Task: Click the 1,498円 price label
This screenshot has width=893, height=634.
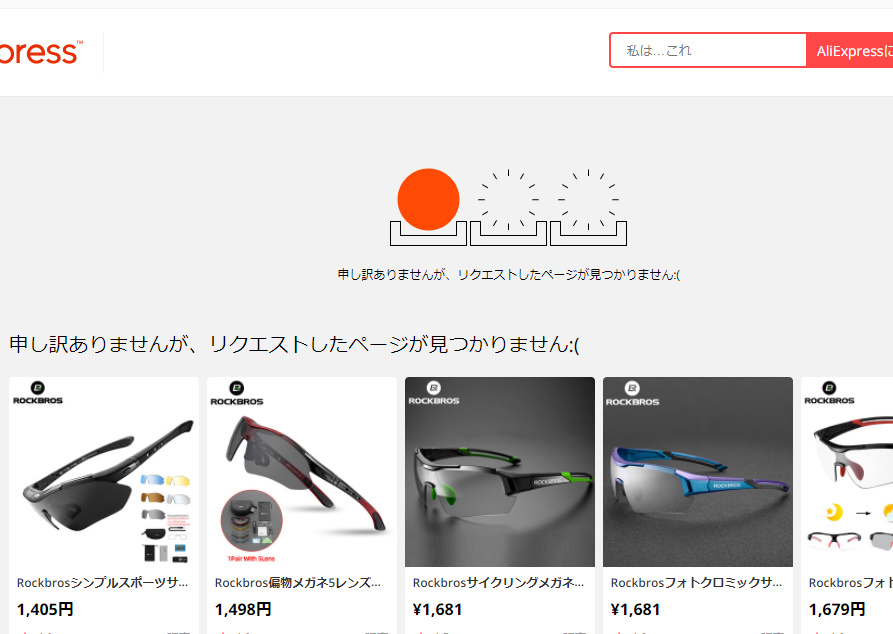Action: 243,610
